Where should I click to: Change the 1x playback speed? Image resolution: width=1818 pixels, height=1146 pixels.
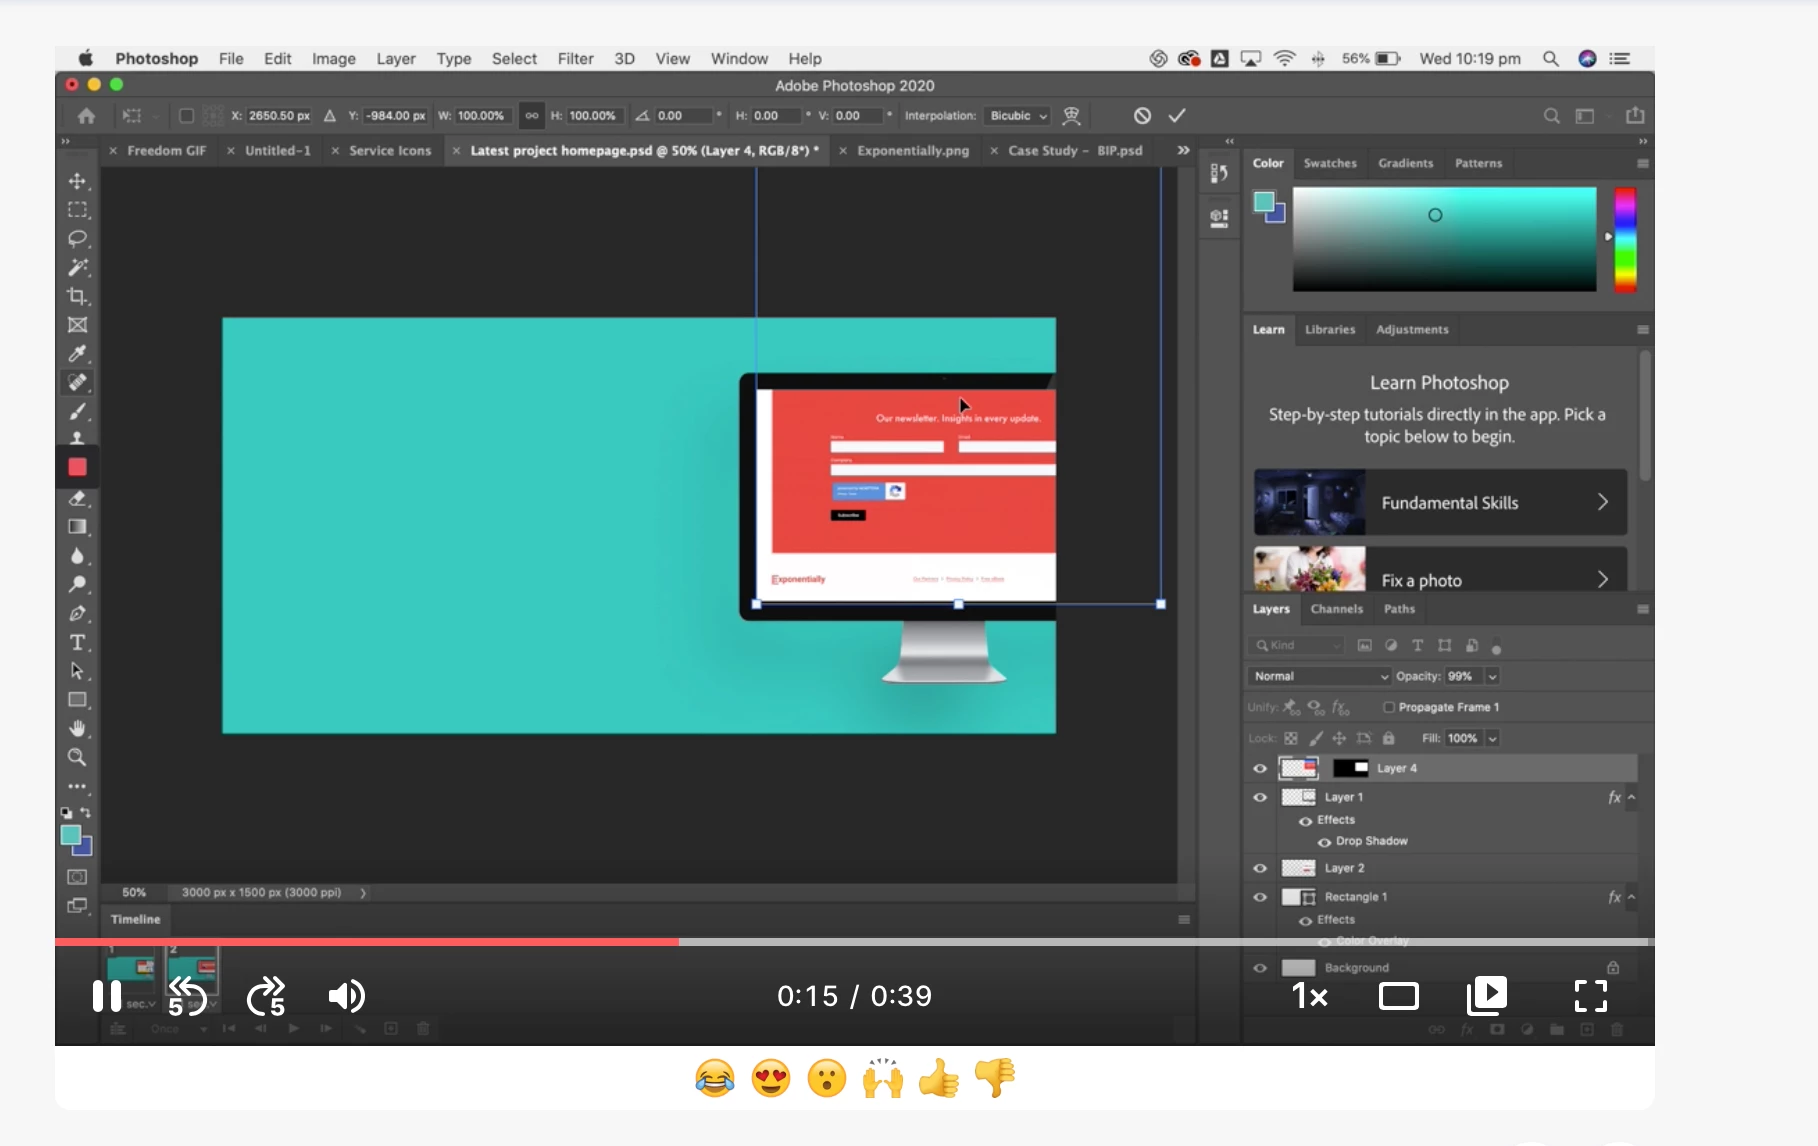coord(1309,996)
